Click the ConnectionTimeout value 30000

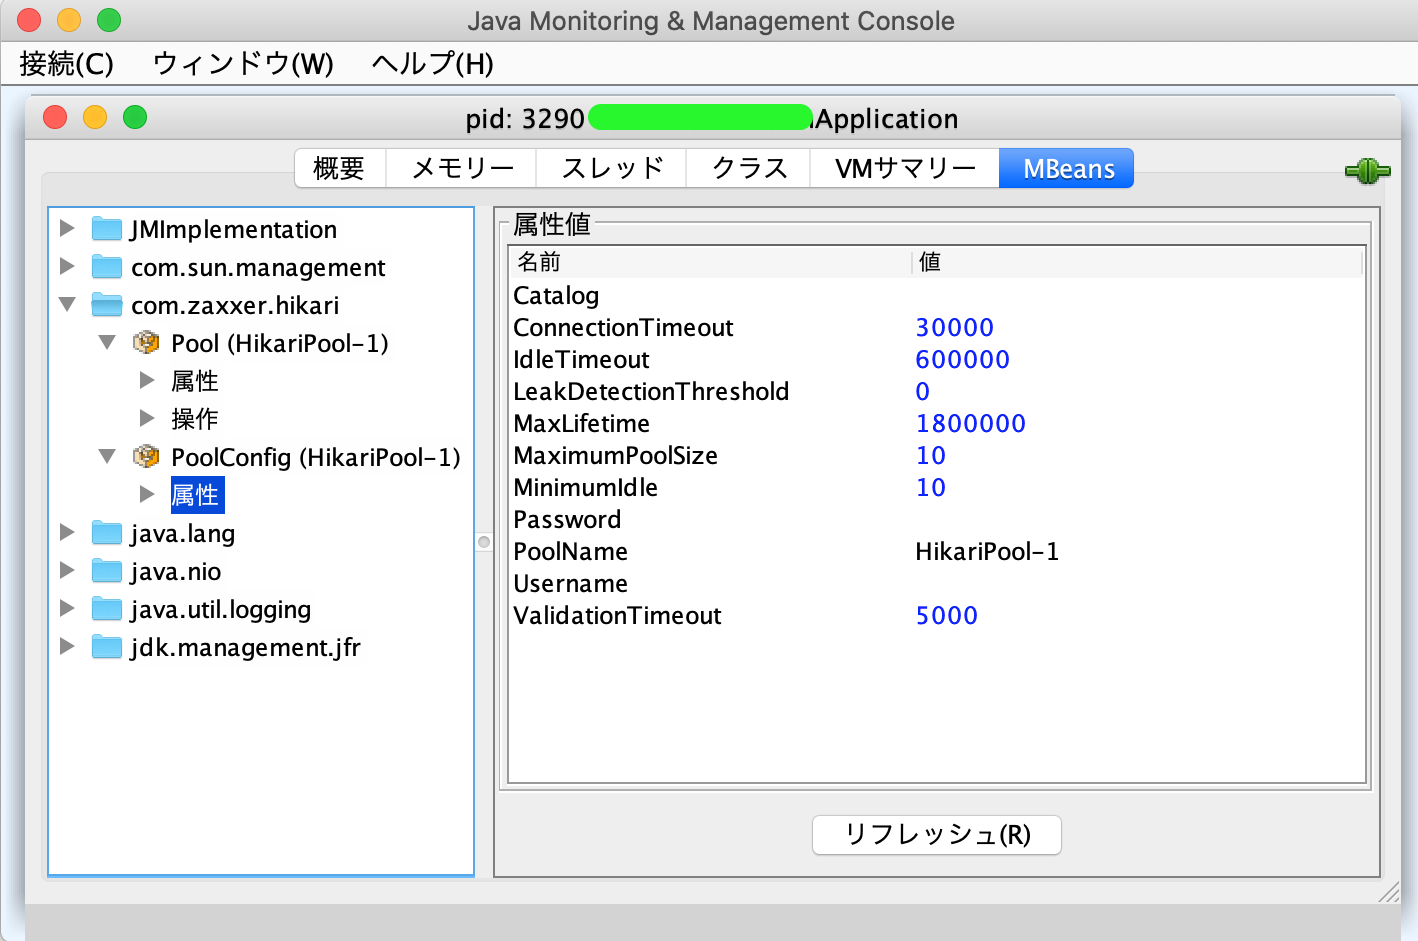[954, 327]
